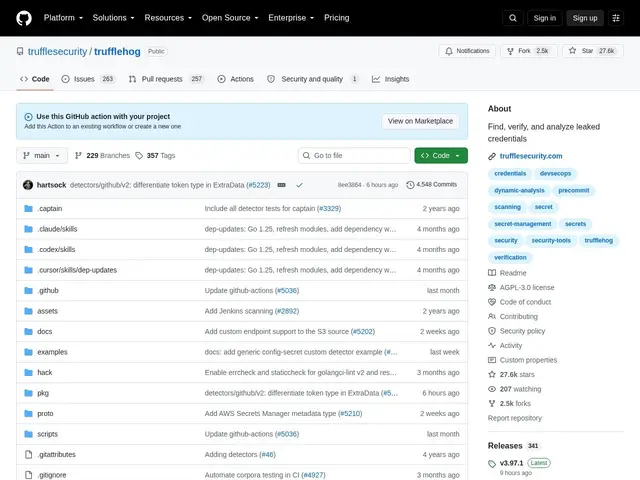Open the trufflesecurity owner link
This screenshot has width=640, height=480.
coord(57,51)
